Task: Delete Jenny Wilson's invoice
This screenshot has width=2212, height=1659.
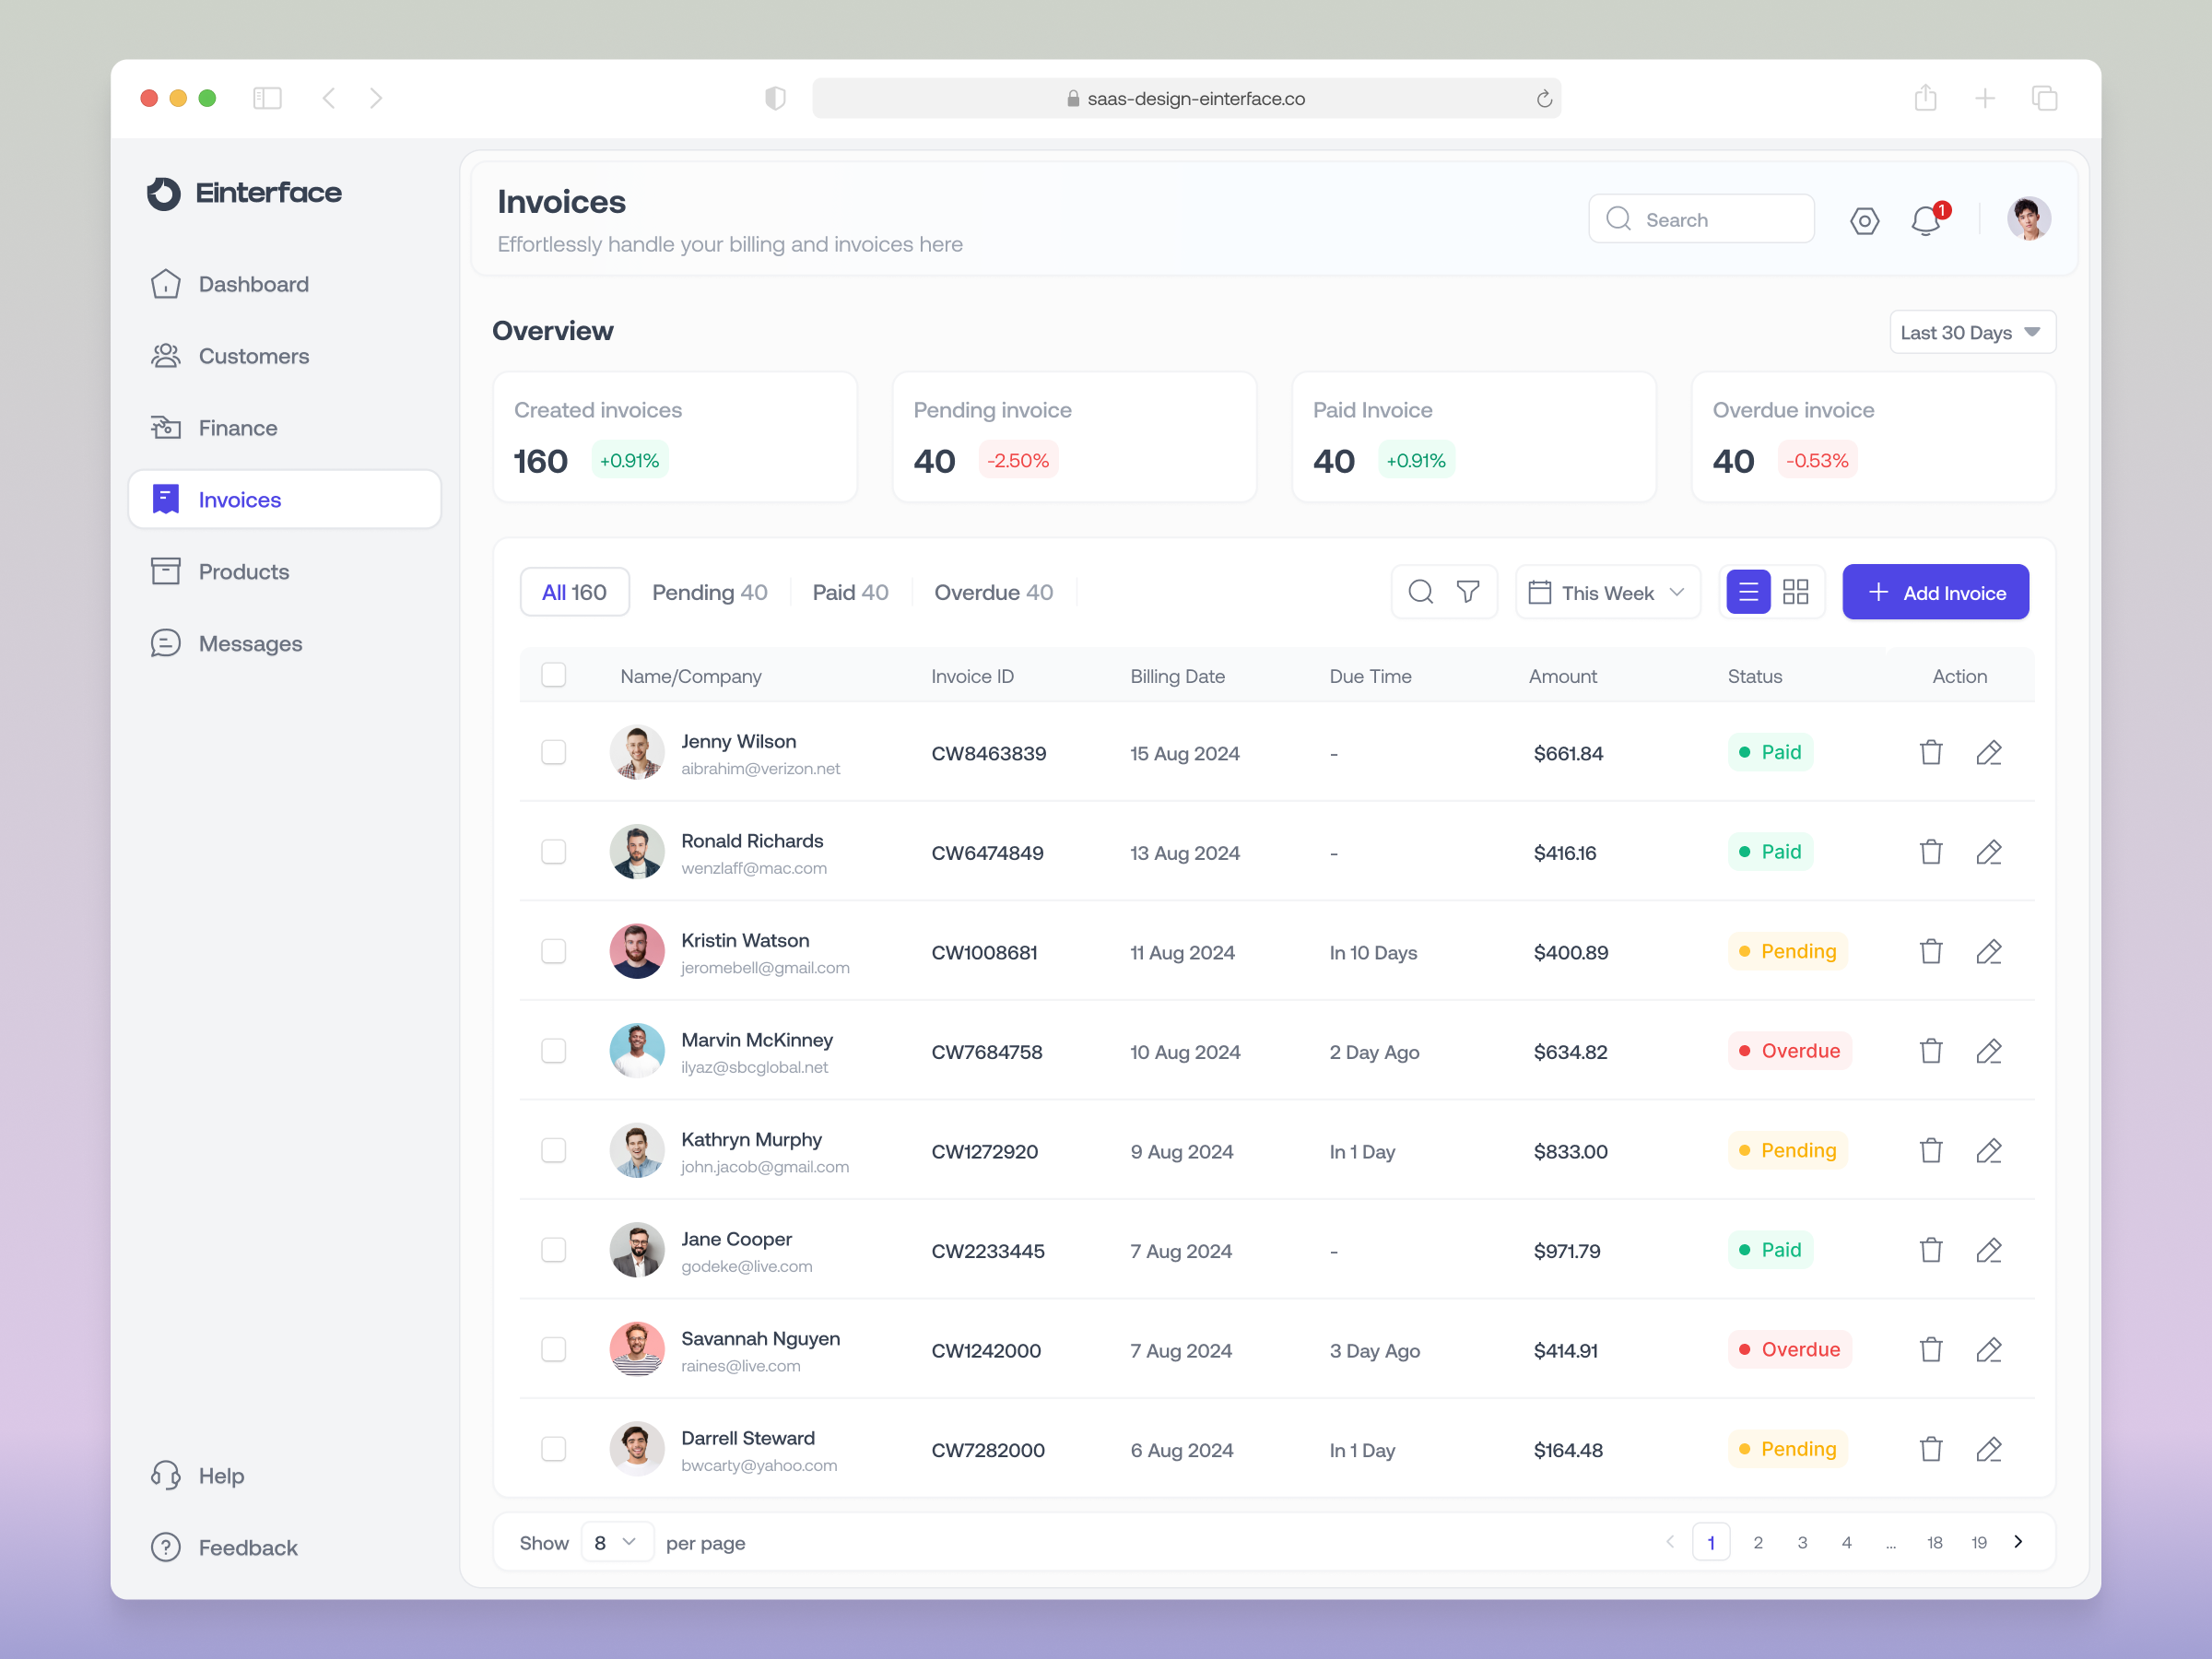Action: [x=1931, y=752]
